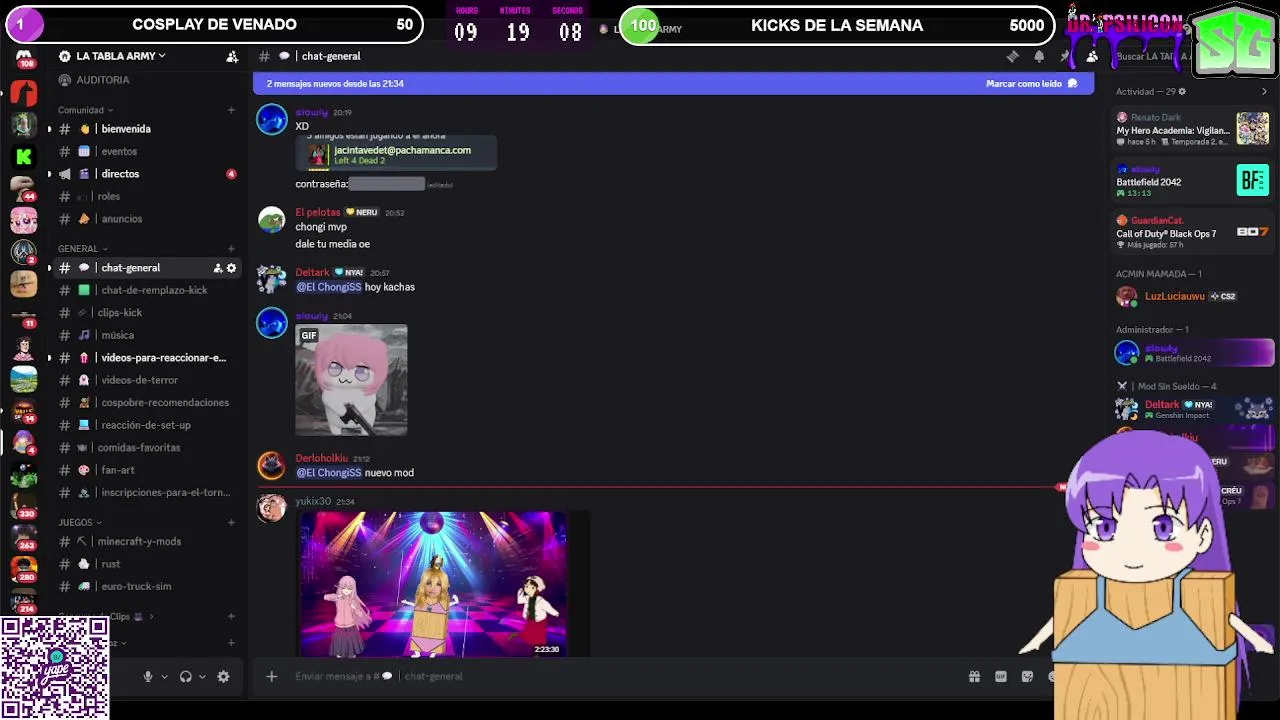Play yukix30's disco dance video
The height and width of the screenshot is (720, 1280).
pos(433,584)
